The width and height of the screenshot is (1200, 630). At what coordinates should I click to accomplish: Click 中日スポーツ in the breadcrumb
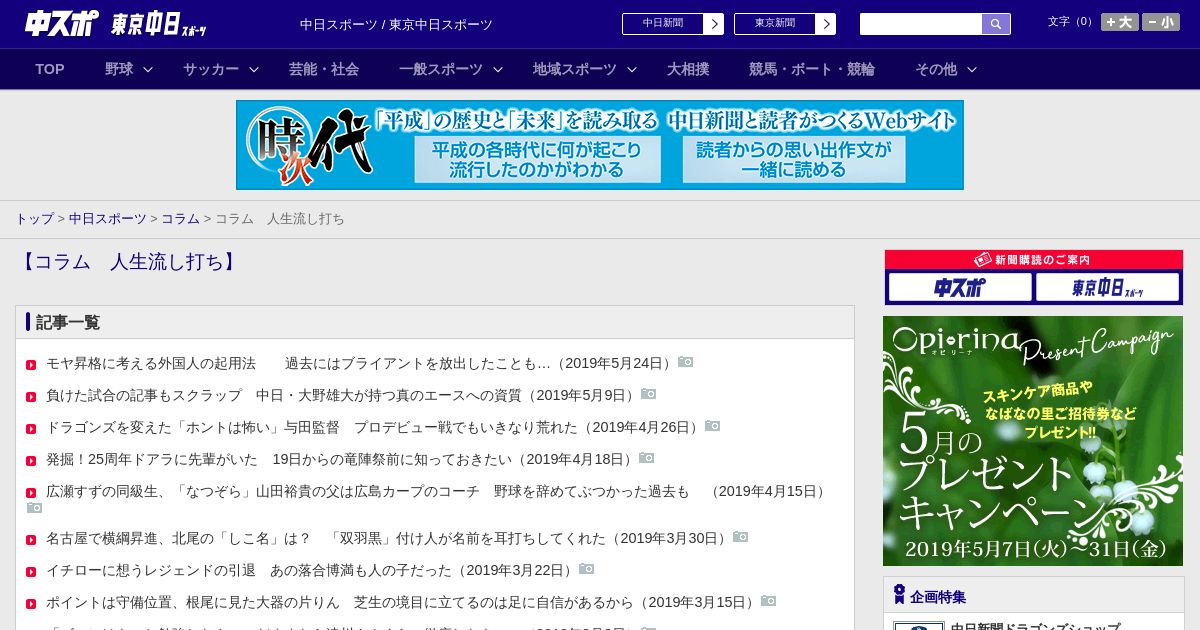pos(108,218)
